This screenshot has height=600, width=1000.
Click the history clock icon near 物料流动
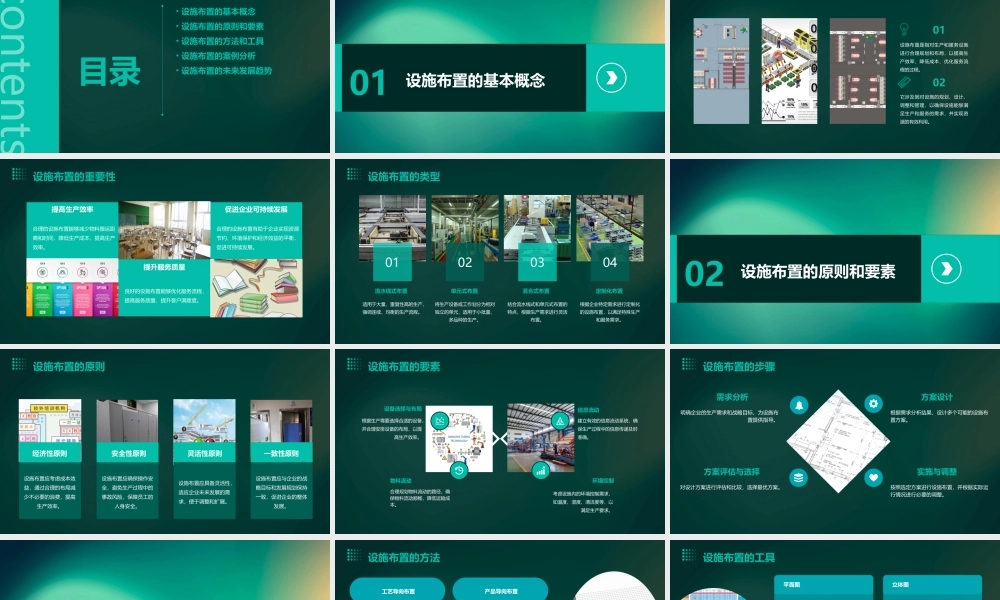pyautogui.click(x=459, y=471)
